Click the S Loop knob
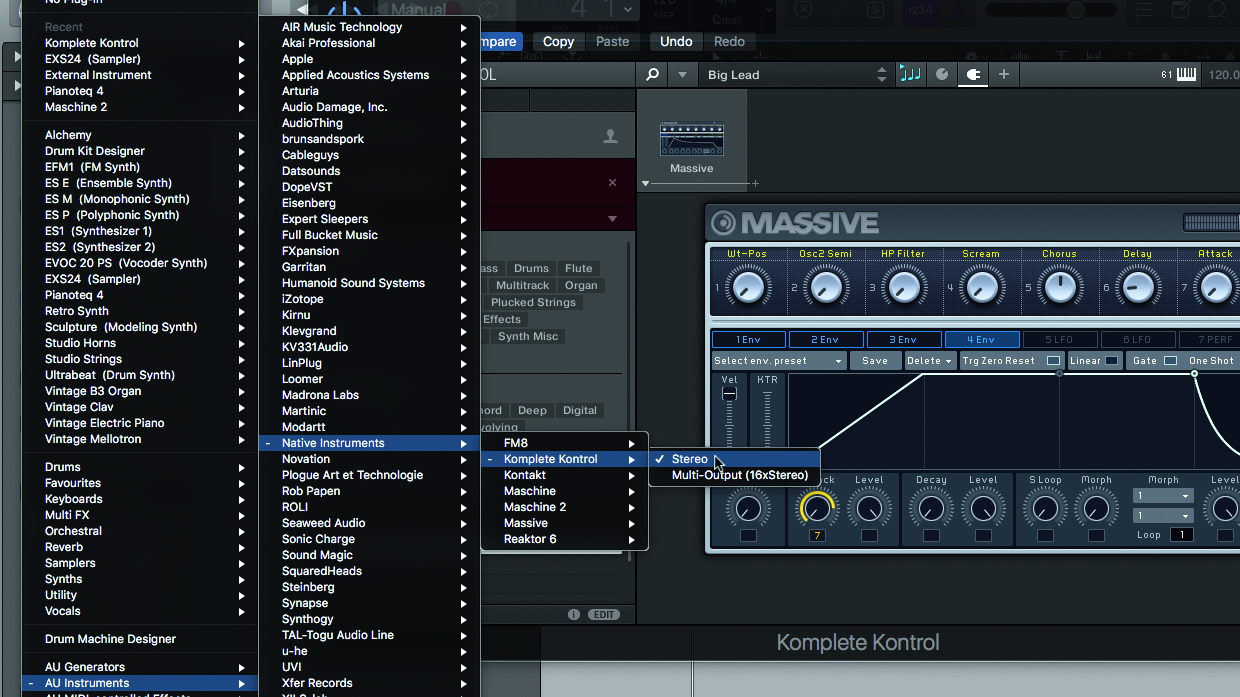 [1045, 509]
